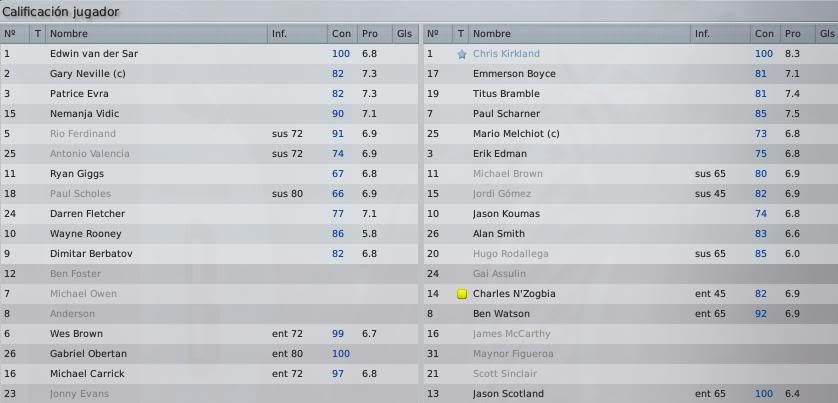Select the Paul Scharner row
Viewport: 838px width, 403px height.
click(631, 114)
